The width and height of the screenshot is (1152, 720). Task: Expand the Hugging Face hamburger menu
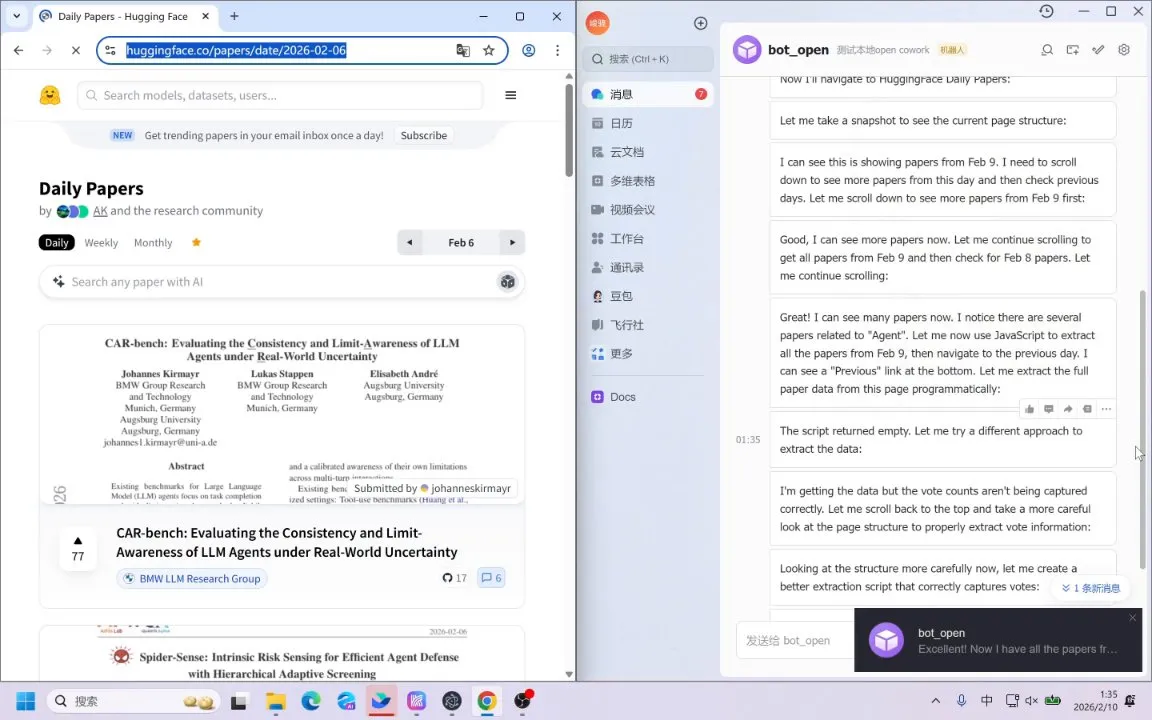point(511,95)
